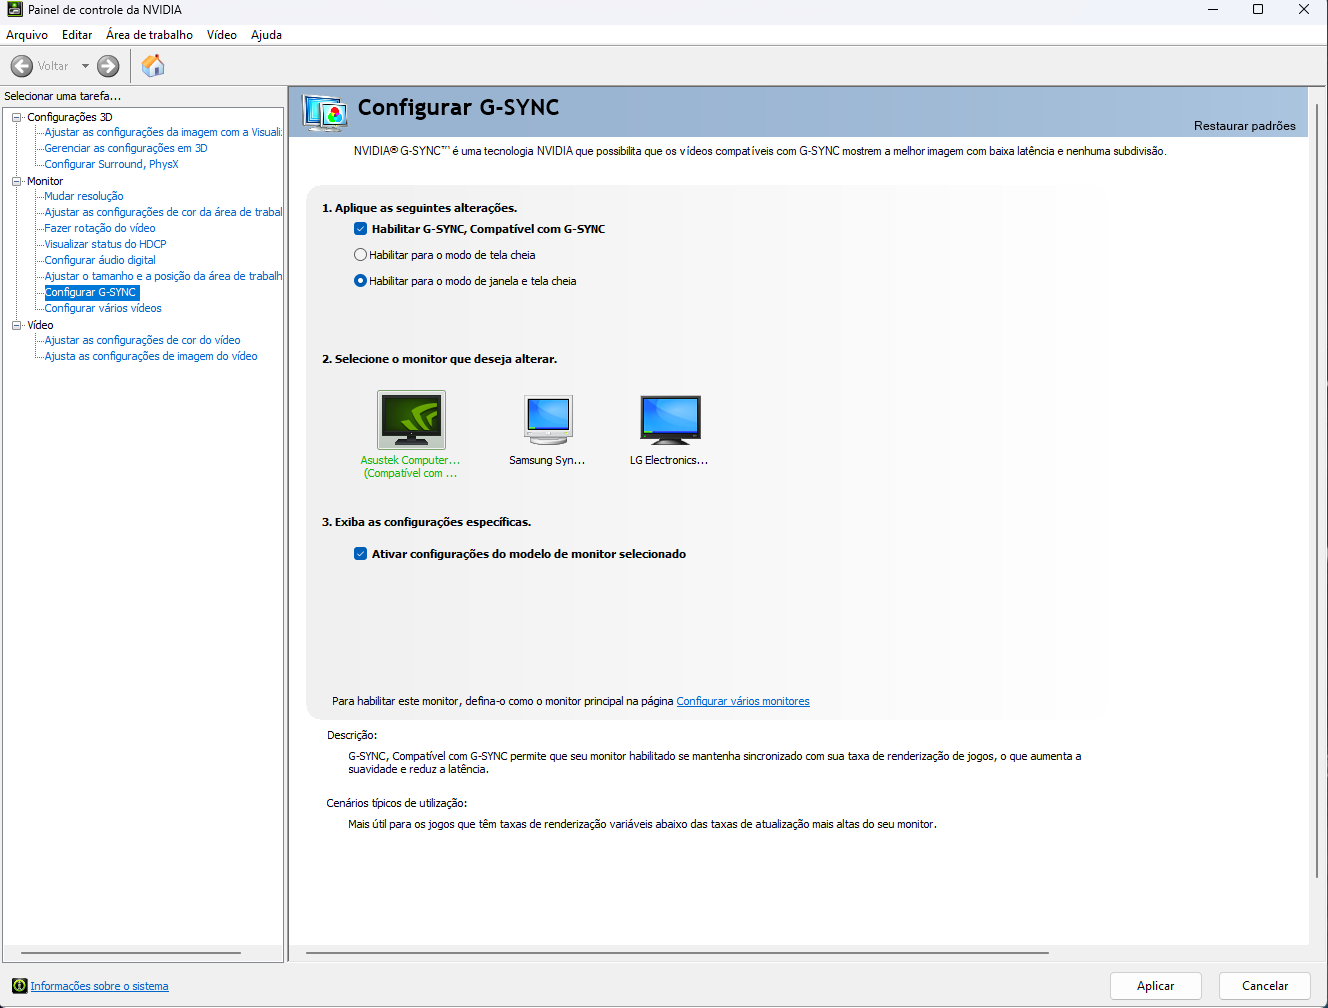Toggle Ativar configurações do modelo de monitor selecionado
This screenshot has width=1328, height=1008.
[361, 554]
